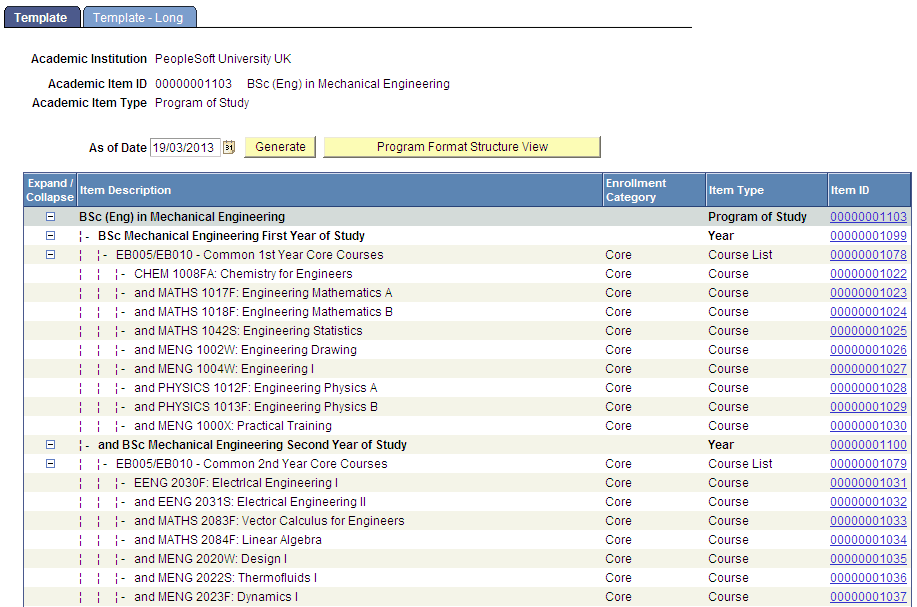This screenshot has height=607, width=917.
Task: Switch to the Template - Long tab
Action: pyautogui.click(x=139, y=18)
